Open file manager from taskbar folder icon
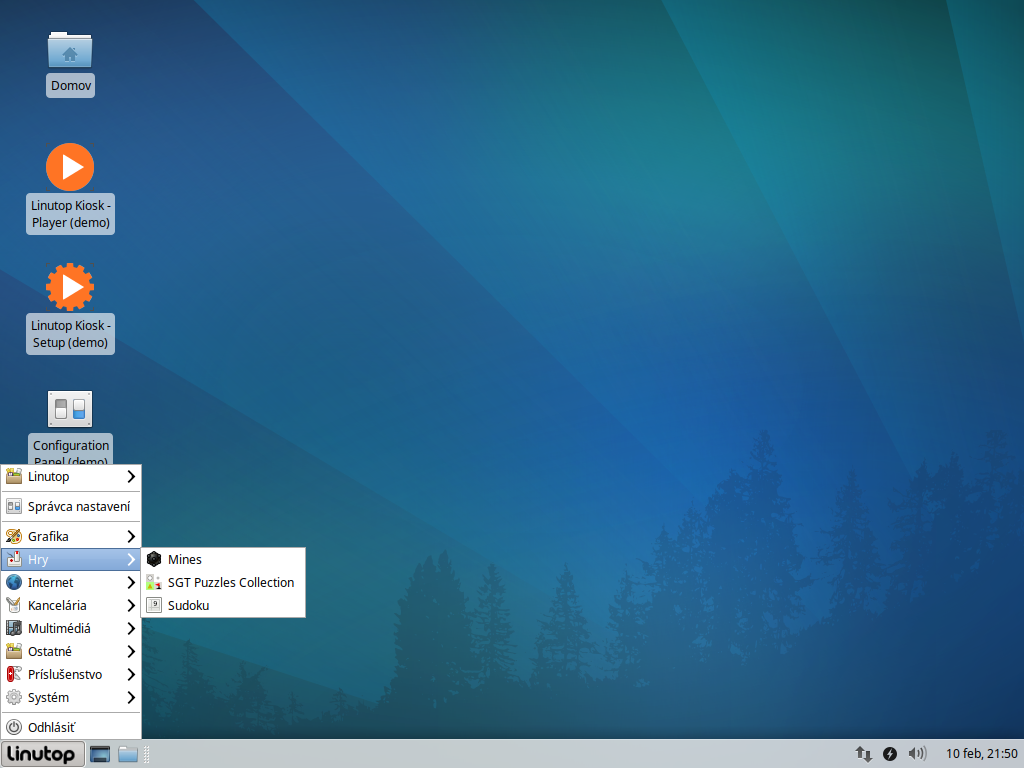 [x=128, y=754]
